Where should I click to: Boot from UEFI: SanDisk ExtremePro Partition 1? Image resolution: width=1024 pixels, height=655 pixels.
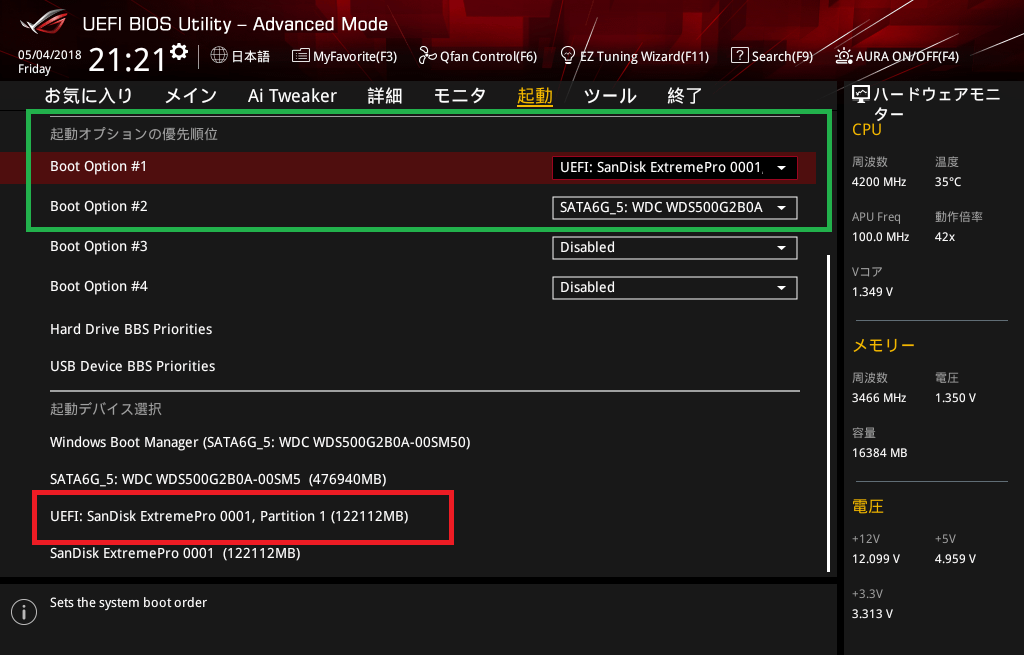tap(229, 517)
